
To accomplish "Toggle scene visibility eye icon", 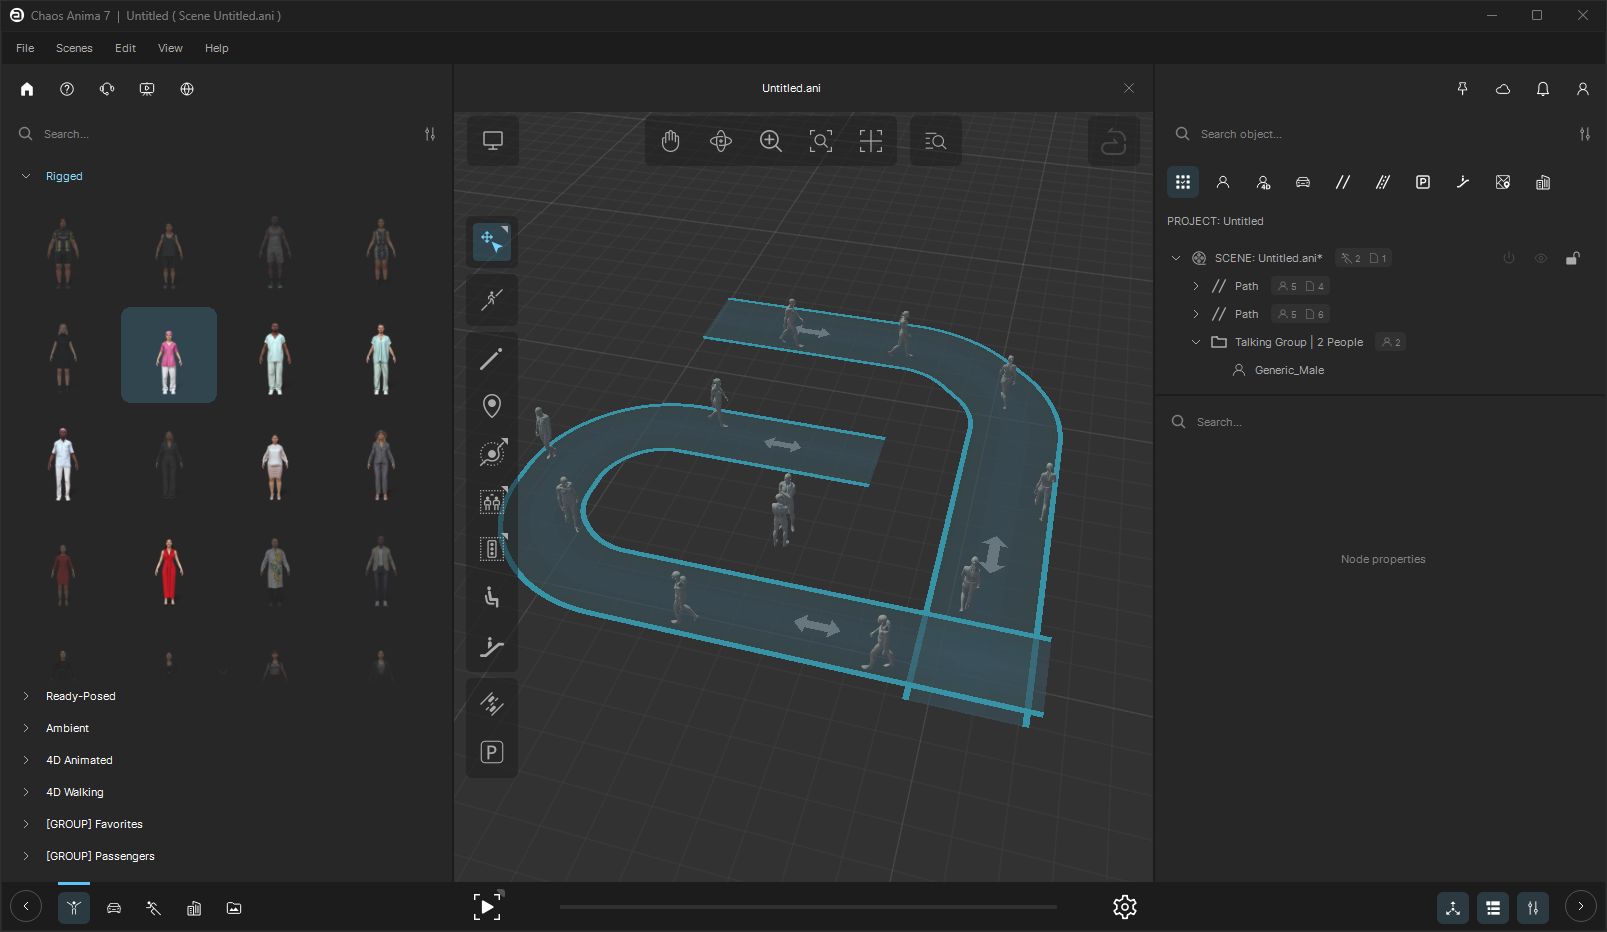I will 1541,258.
